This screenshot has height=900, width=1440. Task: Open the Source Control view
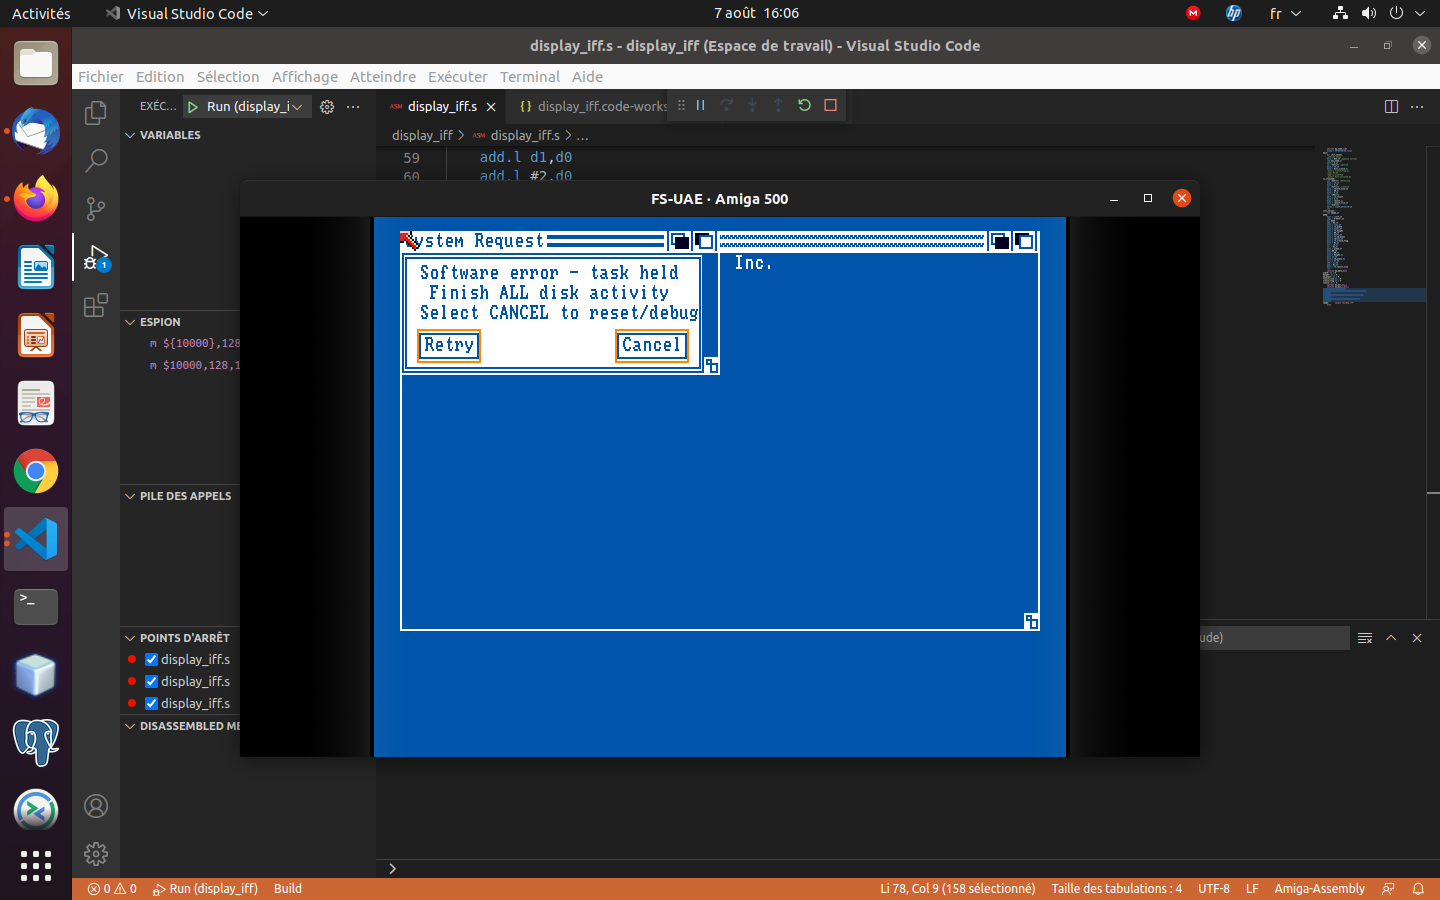(96, 208)
